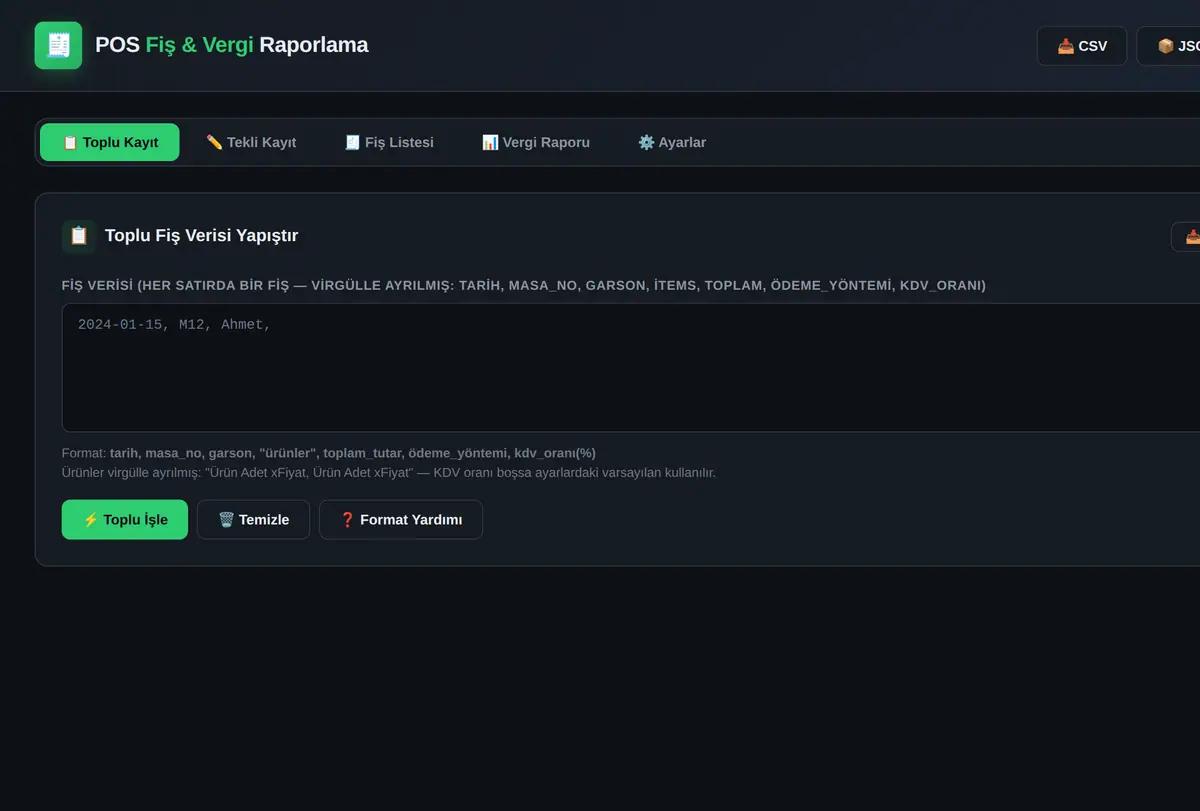The width and height of the screenshot is (1200, 811).
Task: Go to the Vergi Raporu tab
Action: (536, 142)
